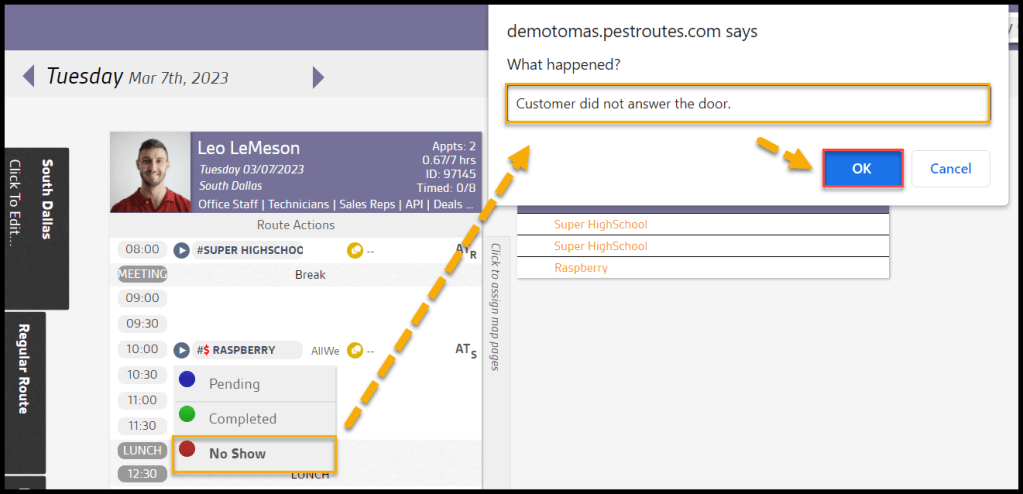Select Completed status from dropdown

[x=242, y=419]
